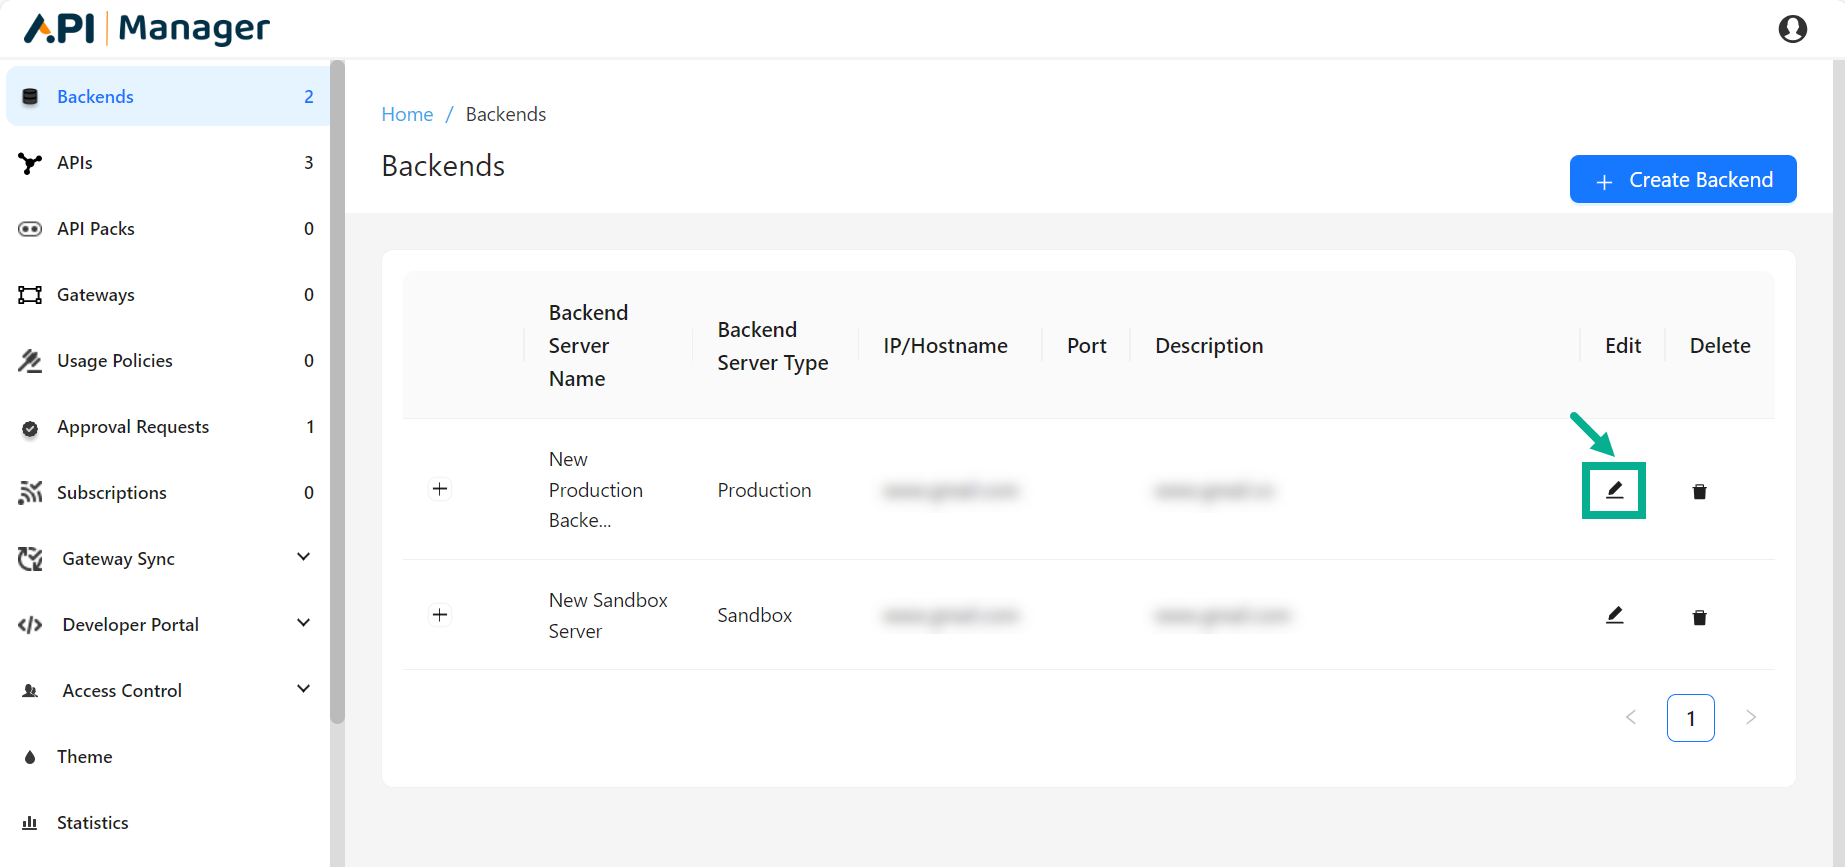Open the Theme droplet icon
Image resolution: width=1845 pixels, height=867 pixels.
point(30,757)
